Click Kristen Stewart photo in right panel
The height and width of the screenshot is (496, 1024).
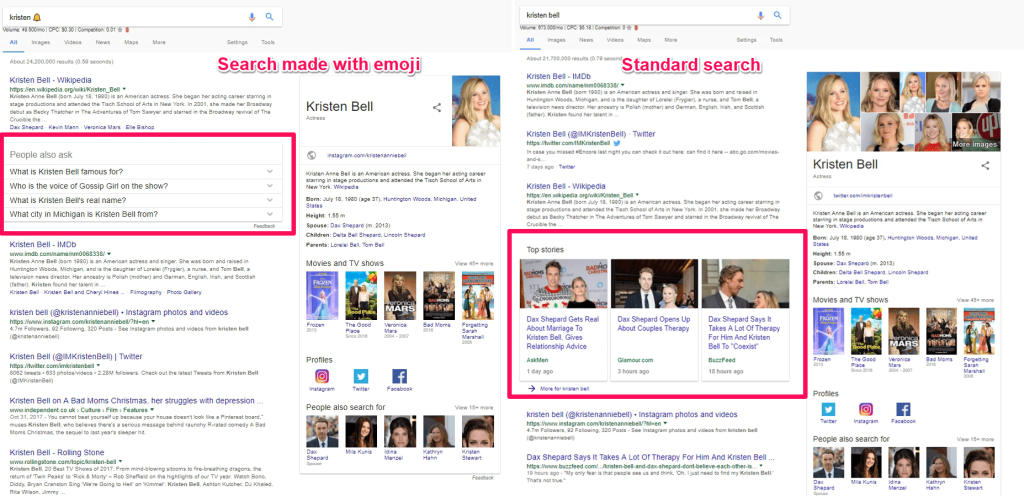(x=979, y=463)
